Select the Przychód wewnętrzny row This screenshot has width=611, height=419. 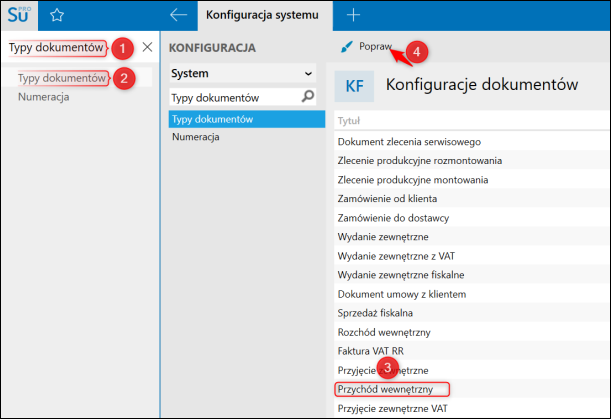(x=391, y=388)
